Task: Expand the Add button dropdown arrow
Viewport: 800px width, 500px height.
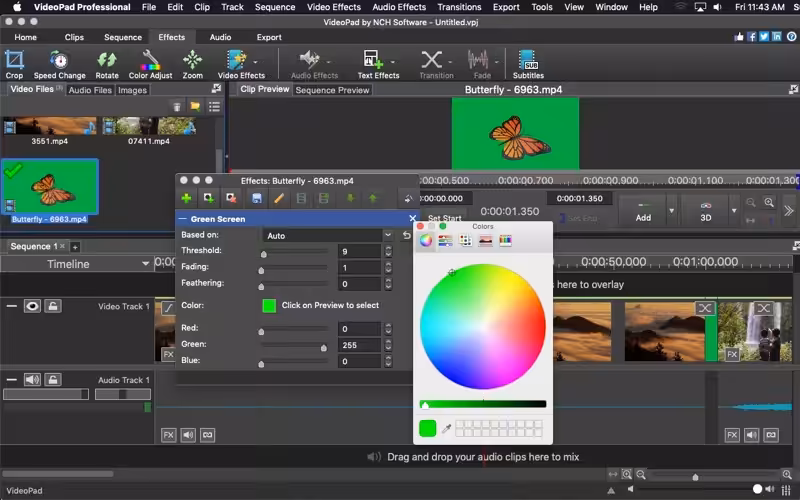Action: [x=671, y=211]
